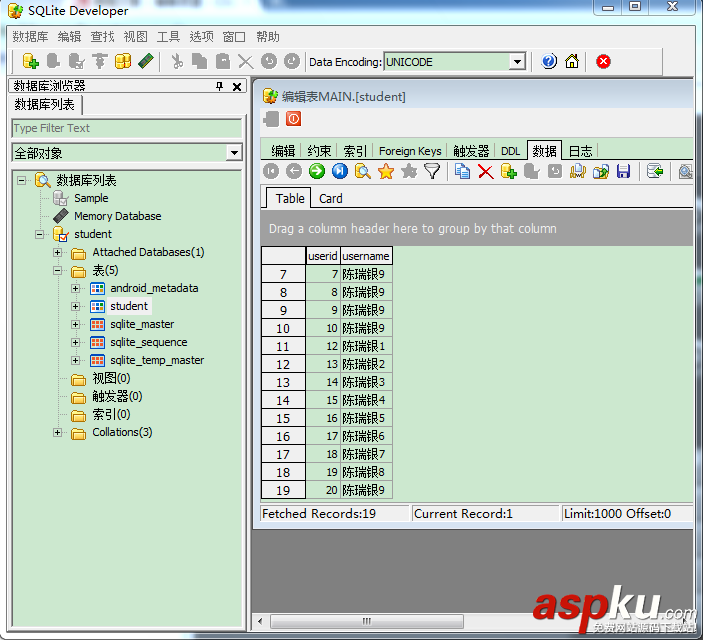
Task: Select sqlite_temp_master in tree
Action: (x=157, y=360)
